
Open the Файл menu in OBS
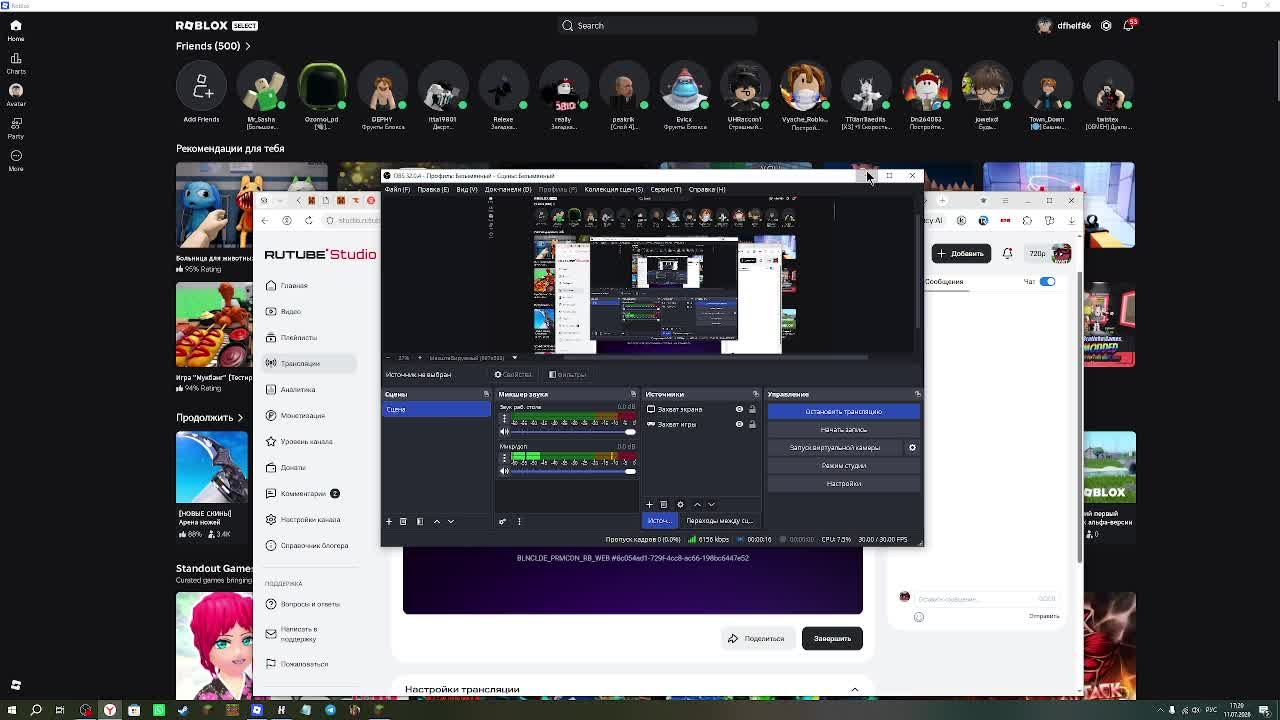coord(397,189)
